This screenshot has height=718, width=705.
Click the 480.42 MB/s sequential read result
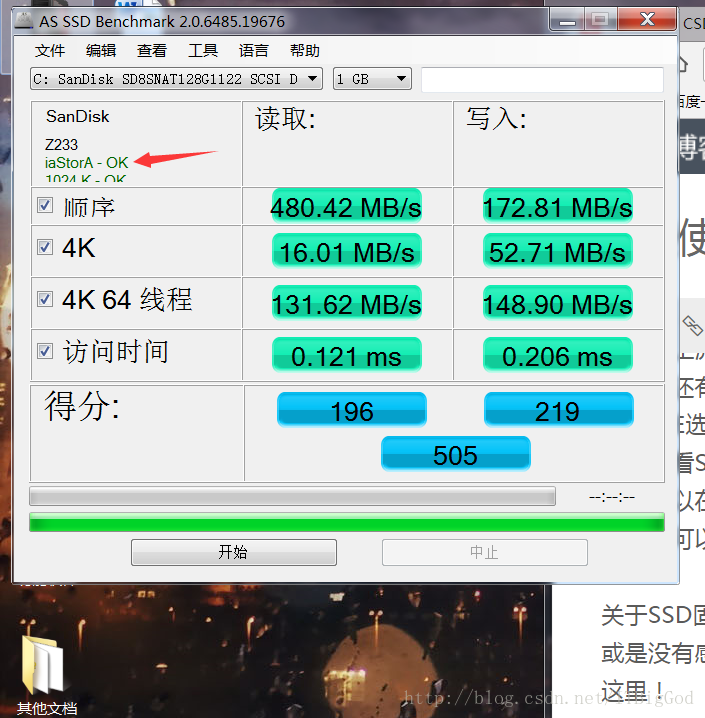pyautogui.click(x=347, y=207)
